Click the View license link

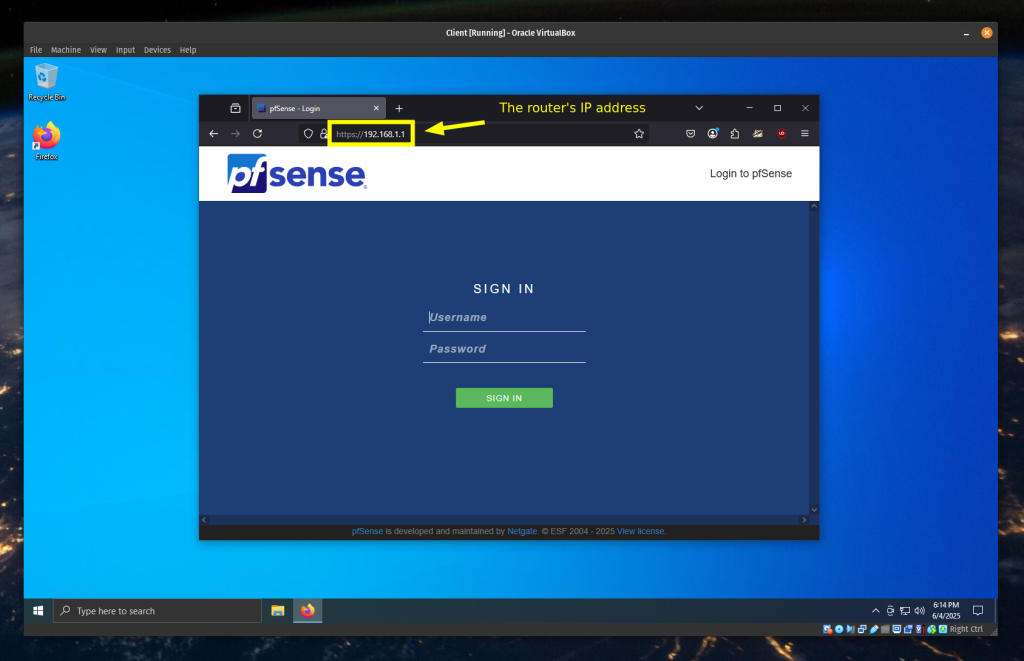[x=641, y=531]
